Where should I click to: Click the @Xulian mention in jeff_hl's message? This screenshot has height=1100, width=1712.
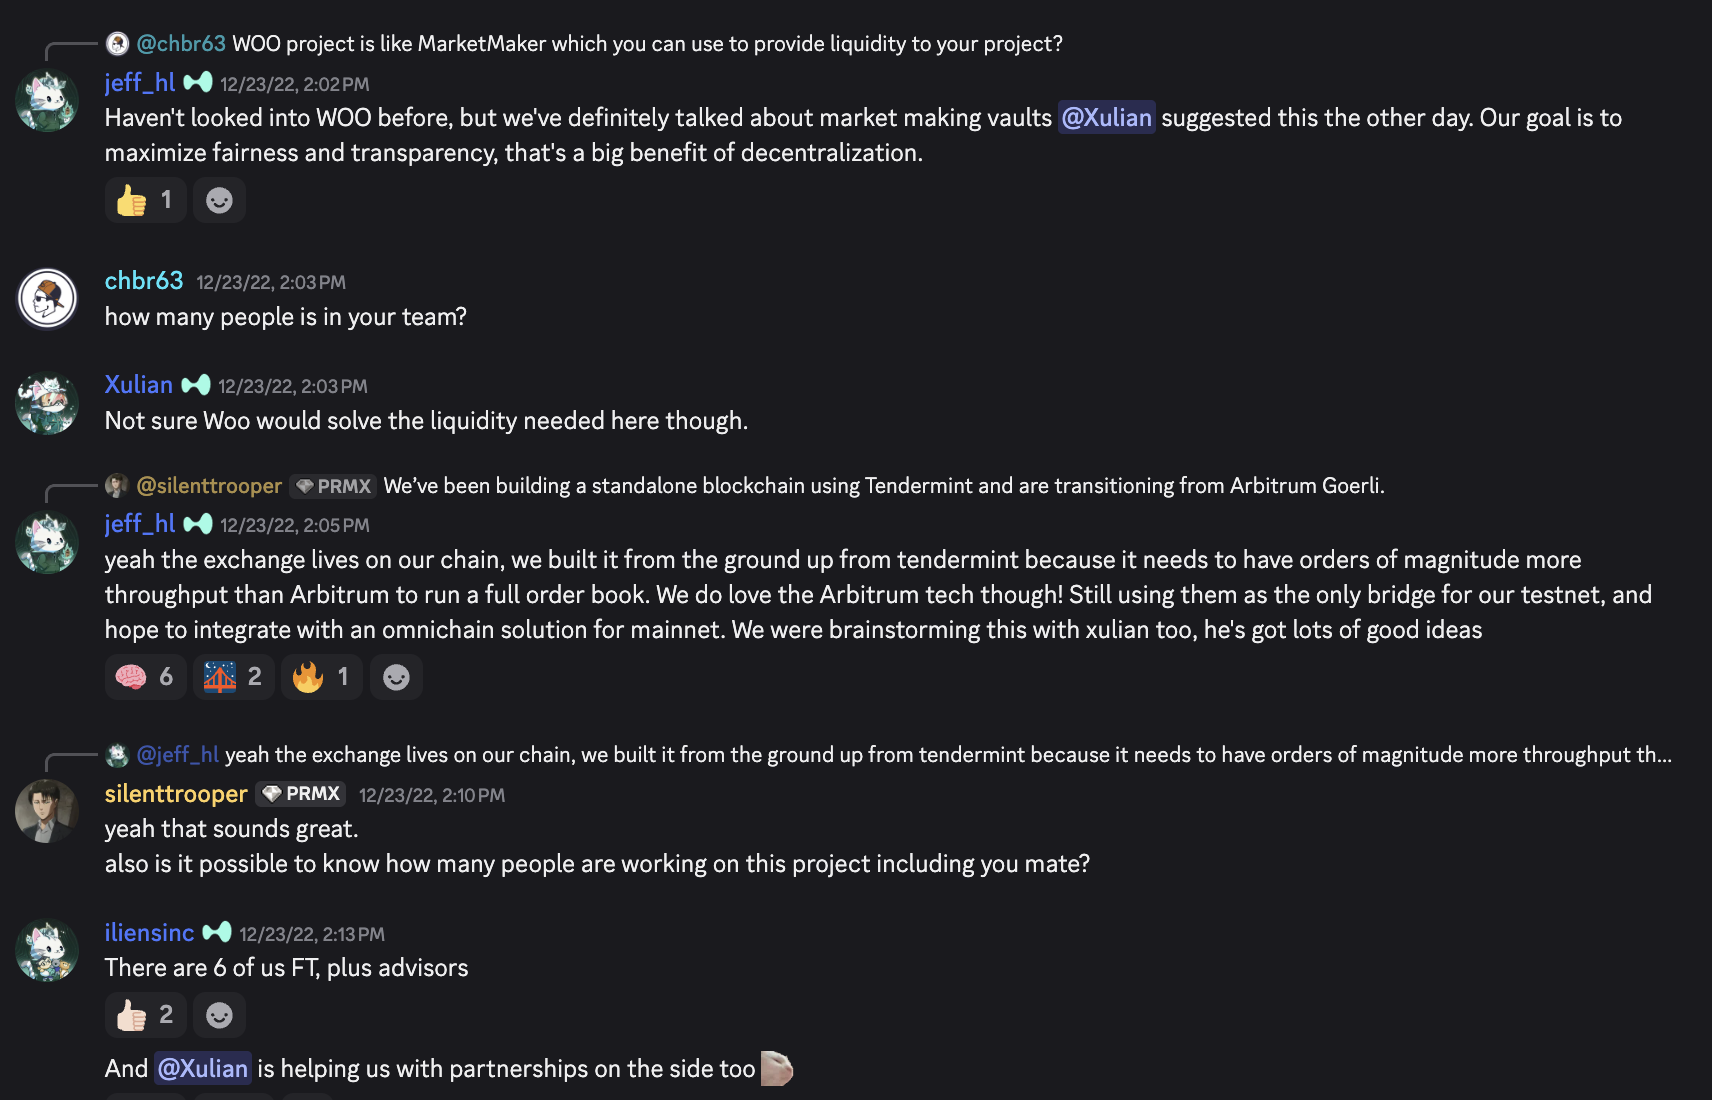coord(1106,118)
